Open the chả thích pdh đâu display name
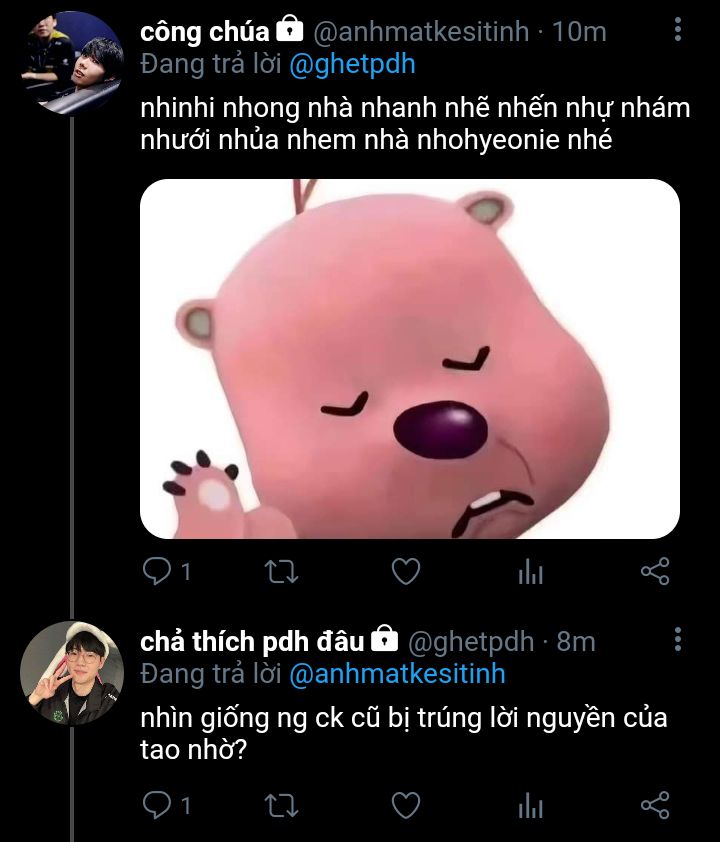 [252, 642]
